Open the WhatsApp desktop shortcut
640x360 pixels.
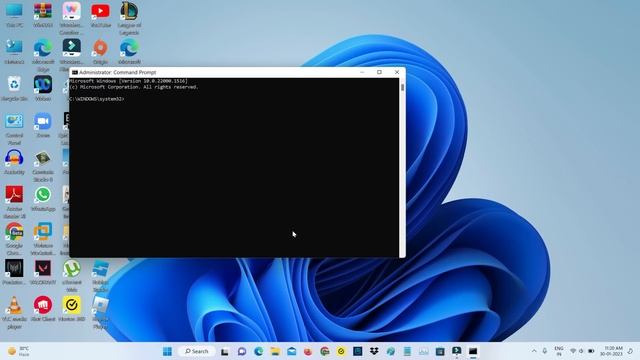pos(43,199)
